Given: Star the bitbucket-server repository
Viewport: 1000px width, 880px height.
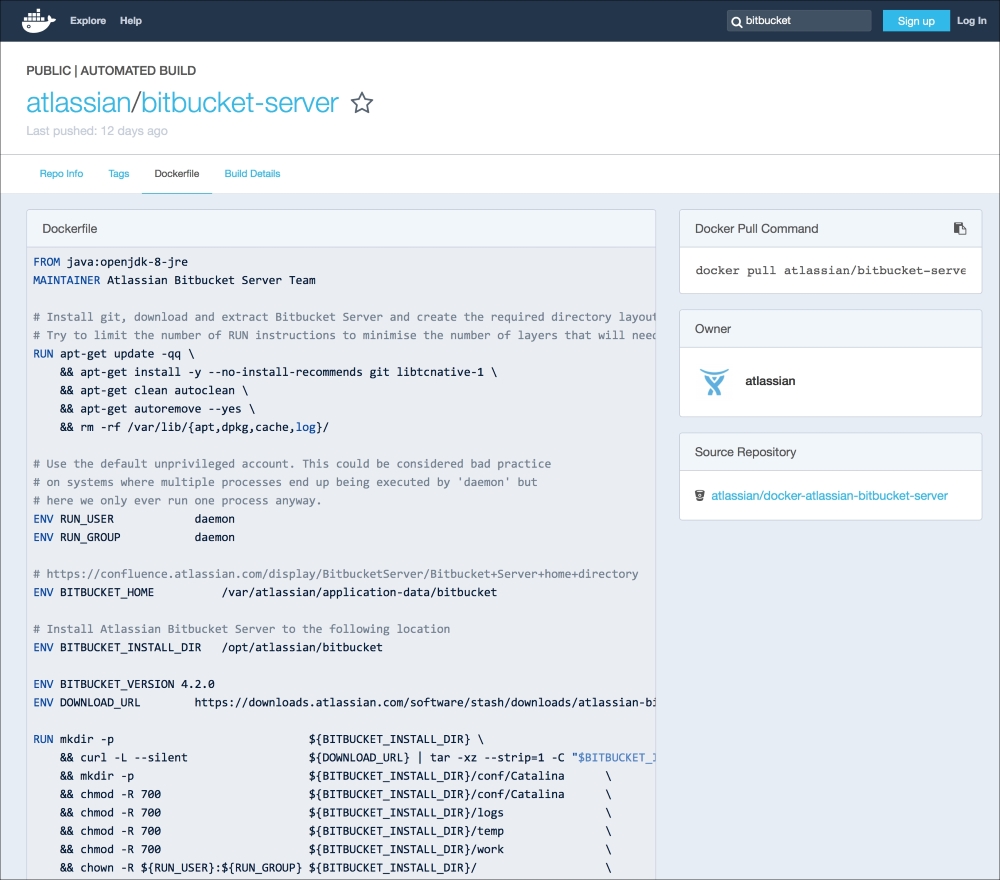Looking at the screenshot, I should pos(362,103).
